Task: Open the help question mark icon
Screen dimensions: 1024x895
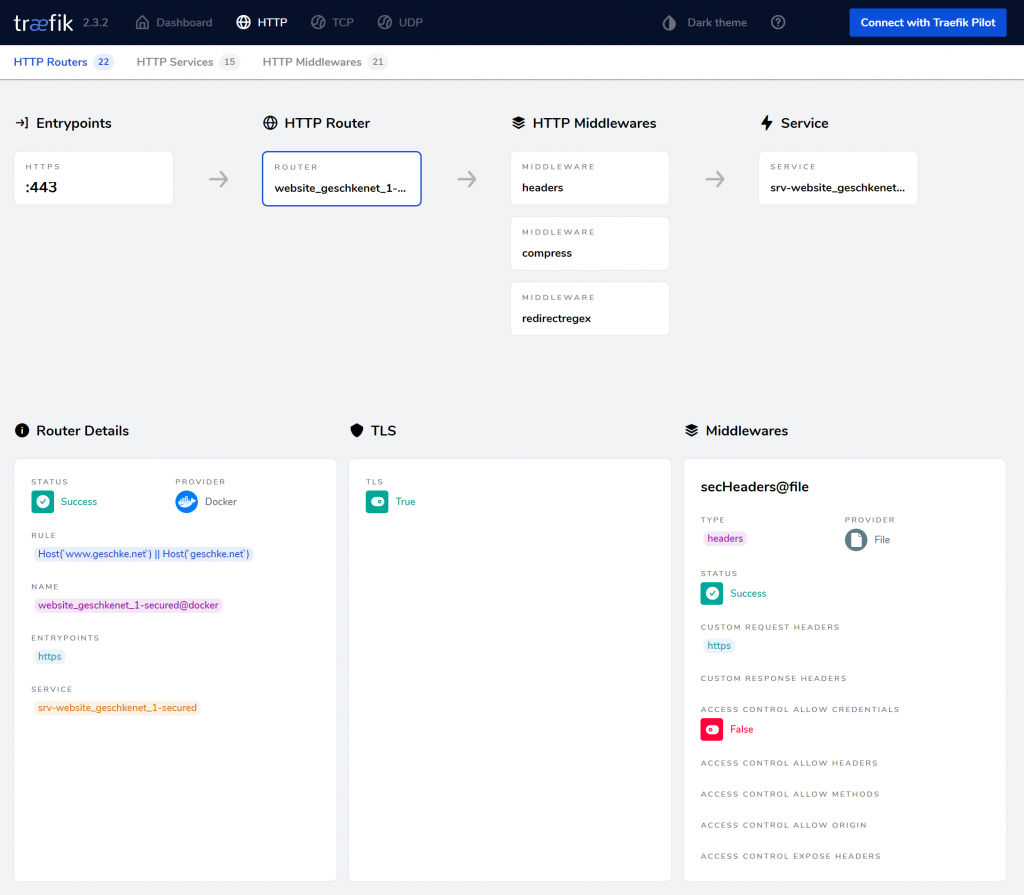Action: click(x=778, y=21)
